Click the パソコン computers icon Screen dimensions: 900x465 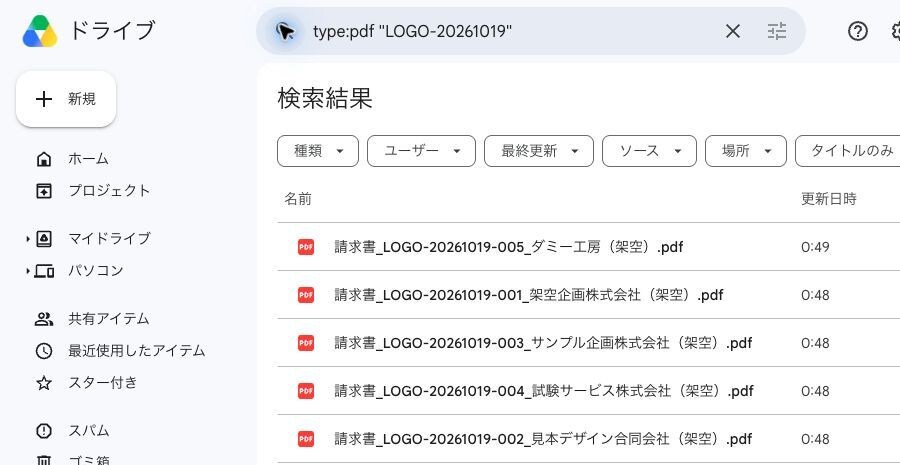pos(44,271)
